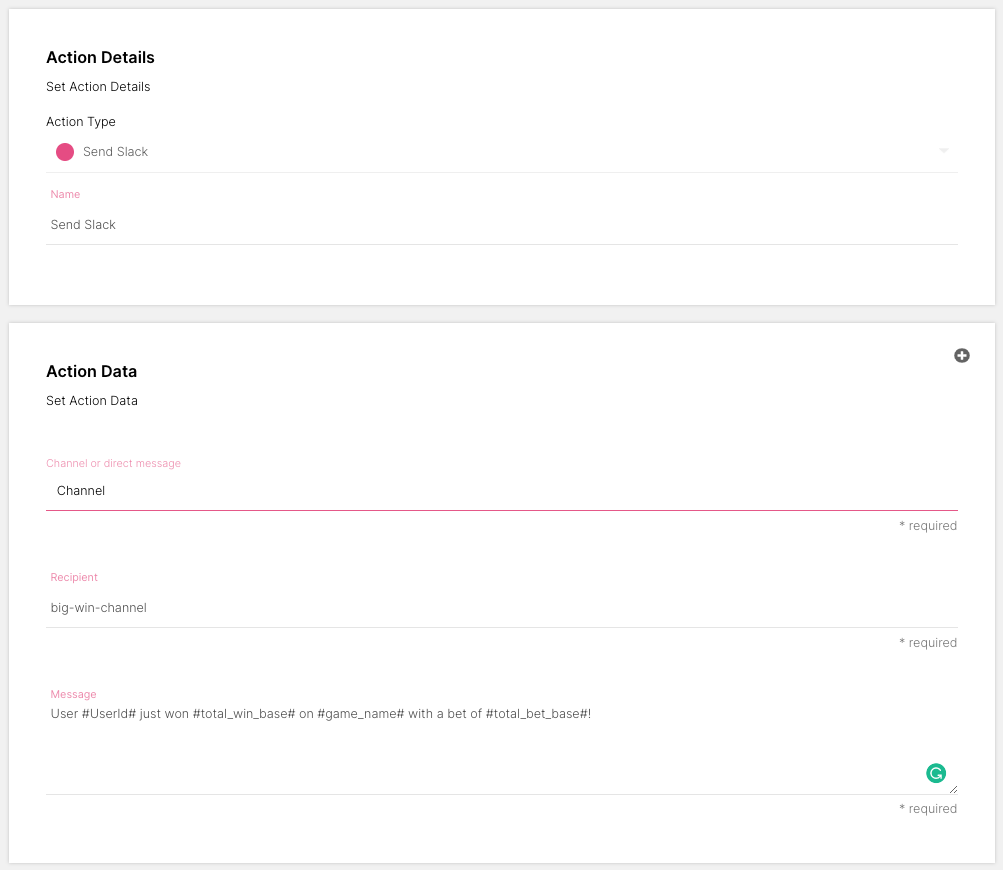Open the green Grammarly icon in Message box

pos(935,773)
